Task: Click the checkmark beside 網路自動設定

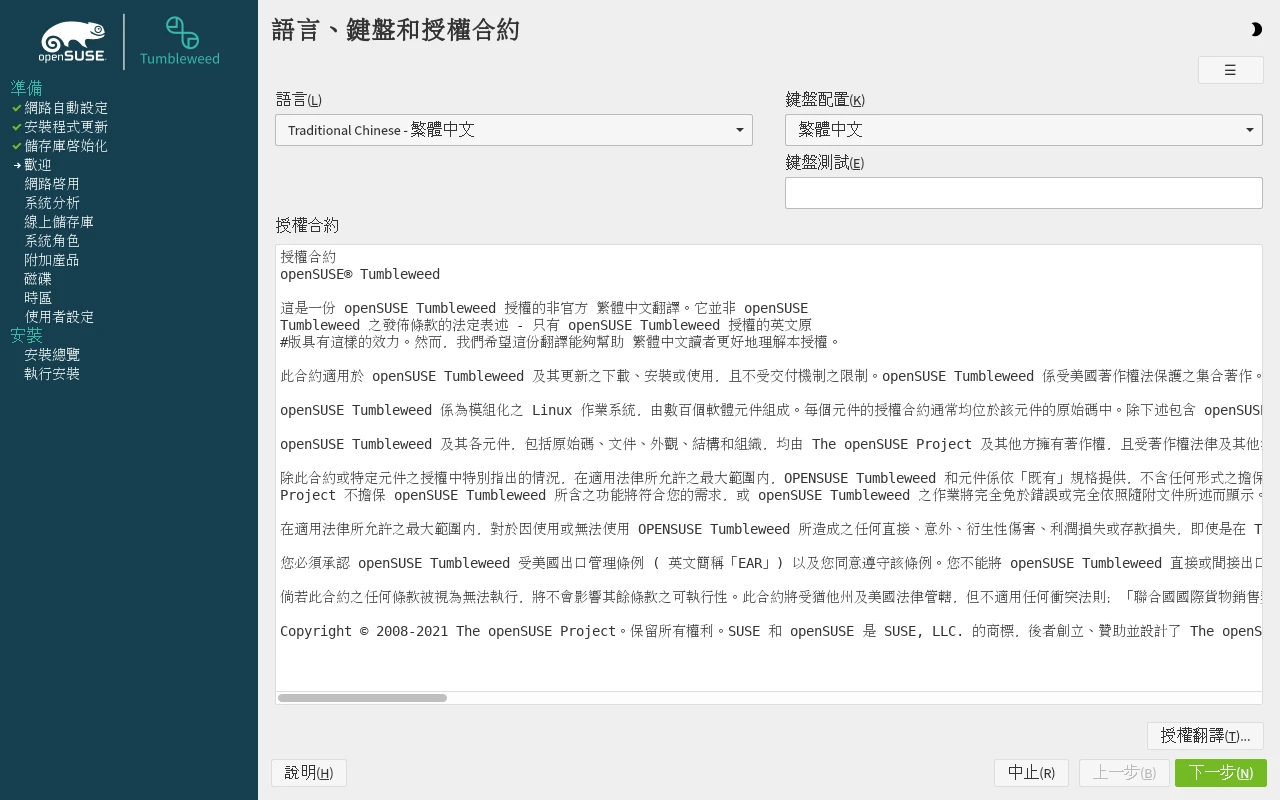Action: click(17, 108)
